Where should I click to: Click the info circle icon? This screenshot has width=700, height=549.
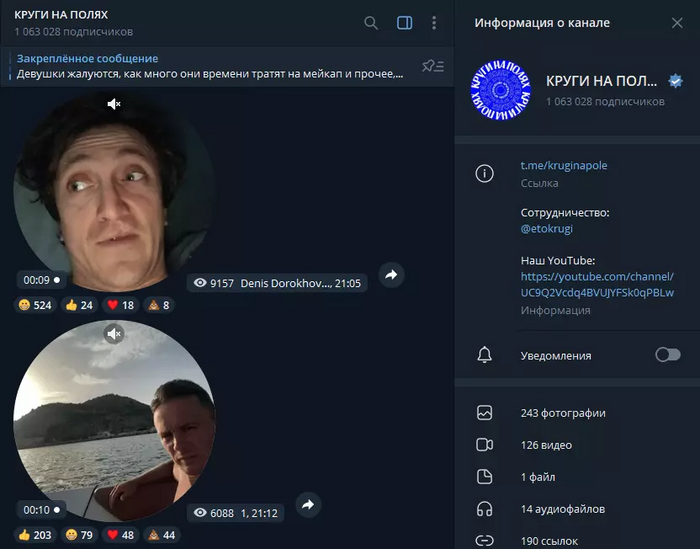tap(484, 173)
